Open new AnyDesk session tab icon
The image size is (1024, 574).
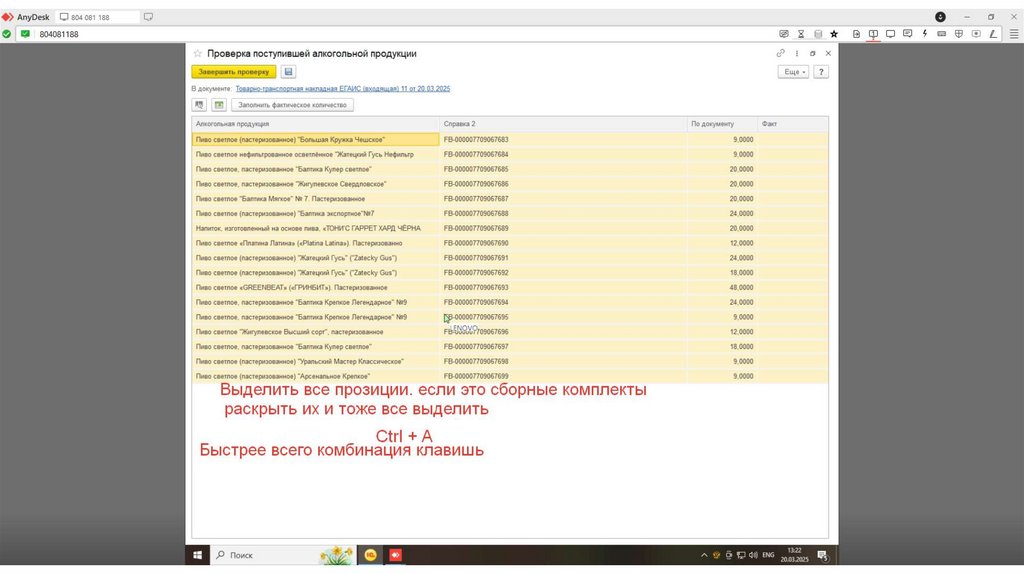[148, 17]
